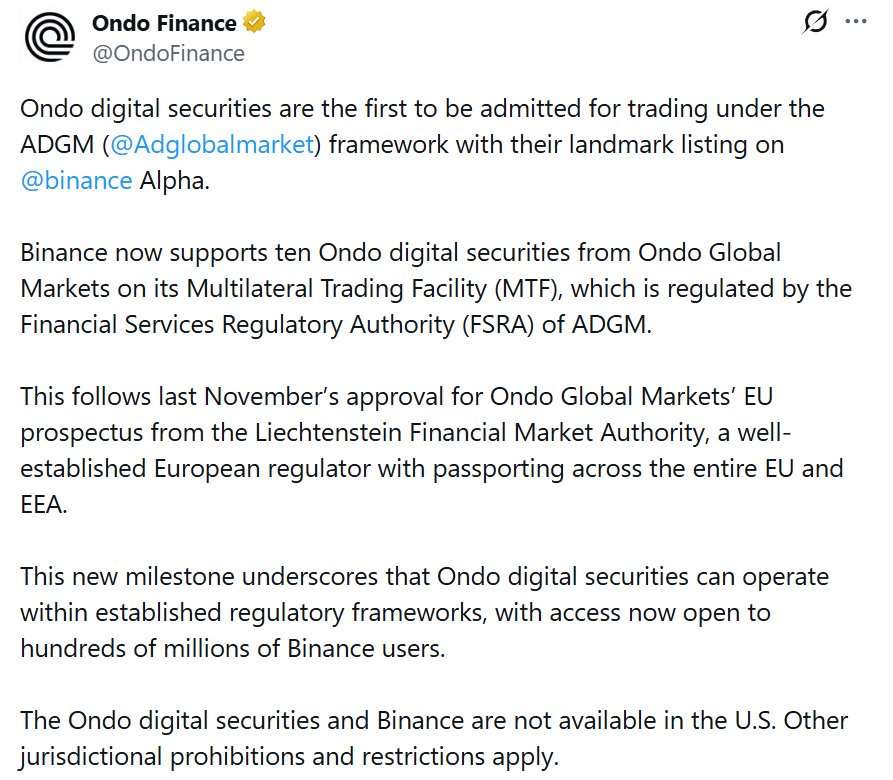Click the @OndoFinance handle
The height and width of the screenshot is (780, 893).
click(168, 53)
